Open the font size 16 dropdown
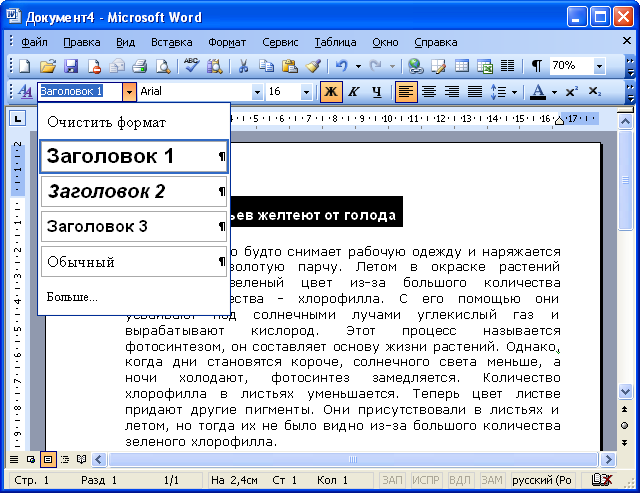The width and height of the screenshot is (640, 493). 306,92
